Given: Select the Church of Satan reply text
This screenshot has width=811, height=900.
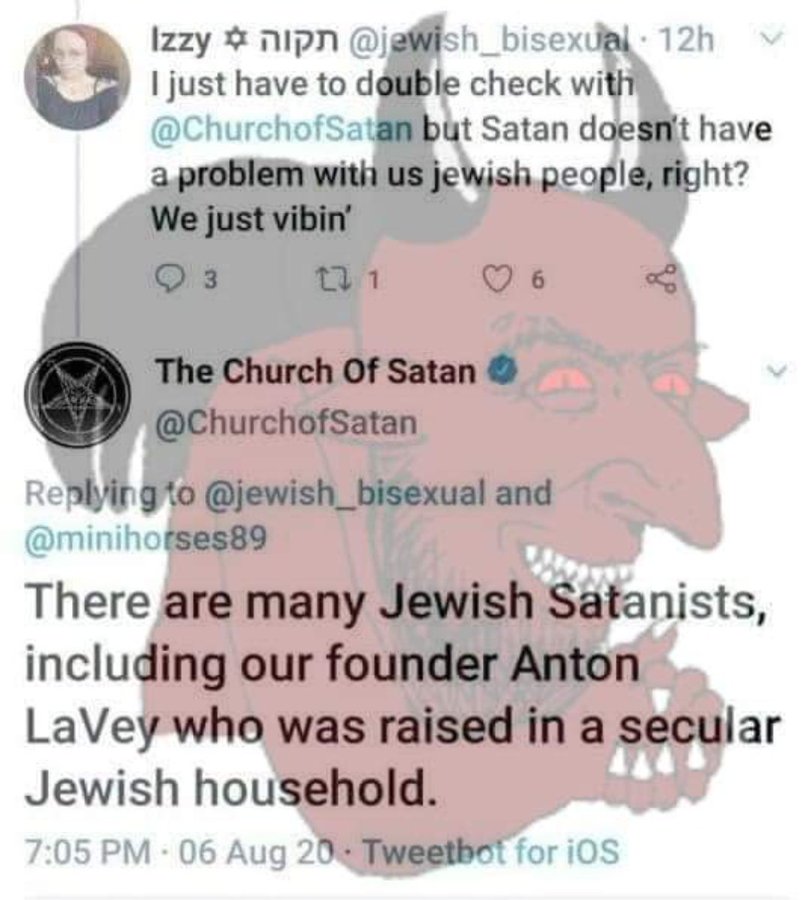Looking at the screenshot, I should click(402, 694).
